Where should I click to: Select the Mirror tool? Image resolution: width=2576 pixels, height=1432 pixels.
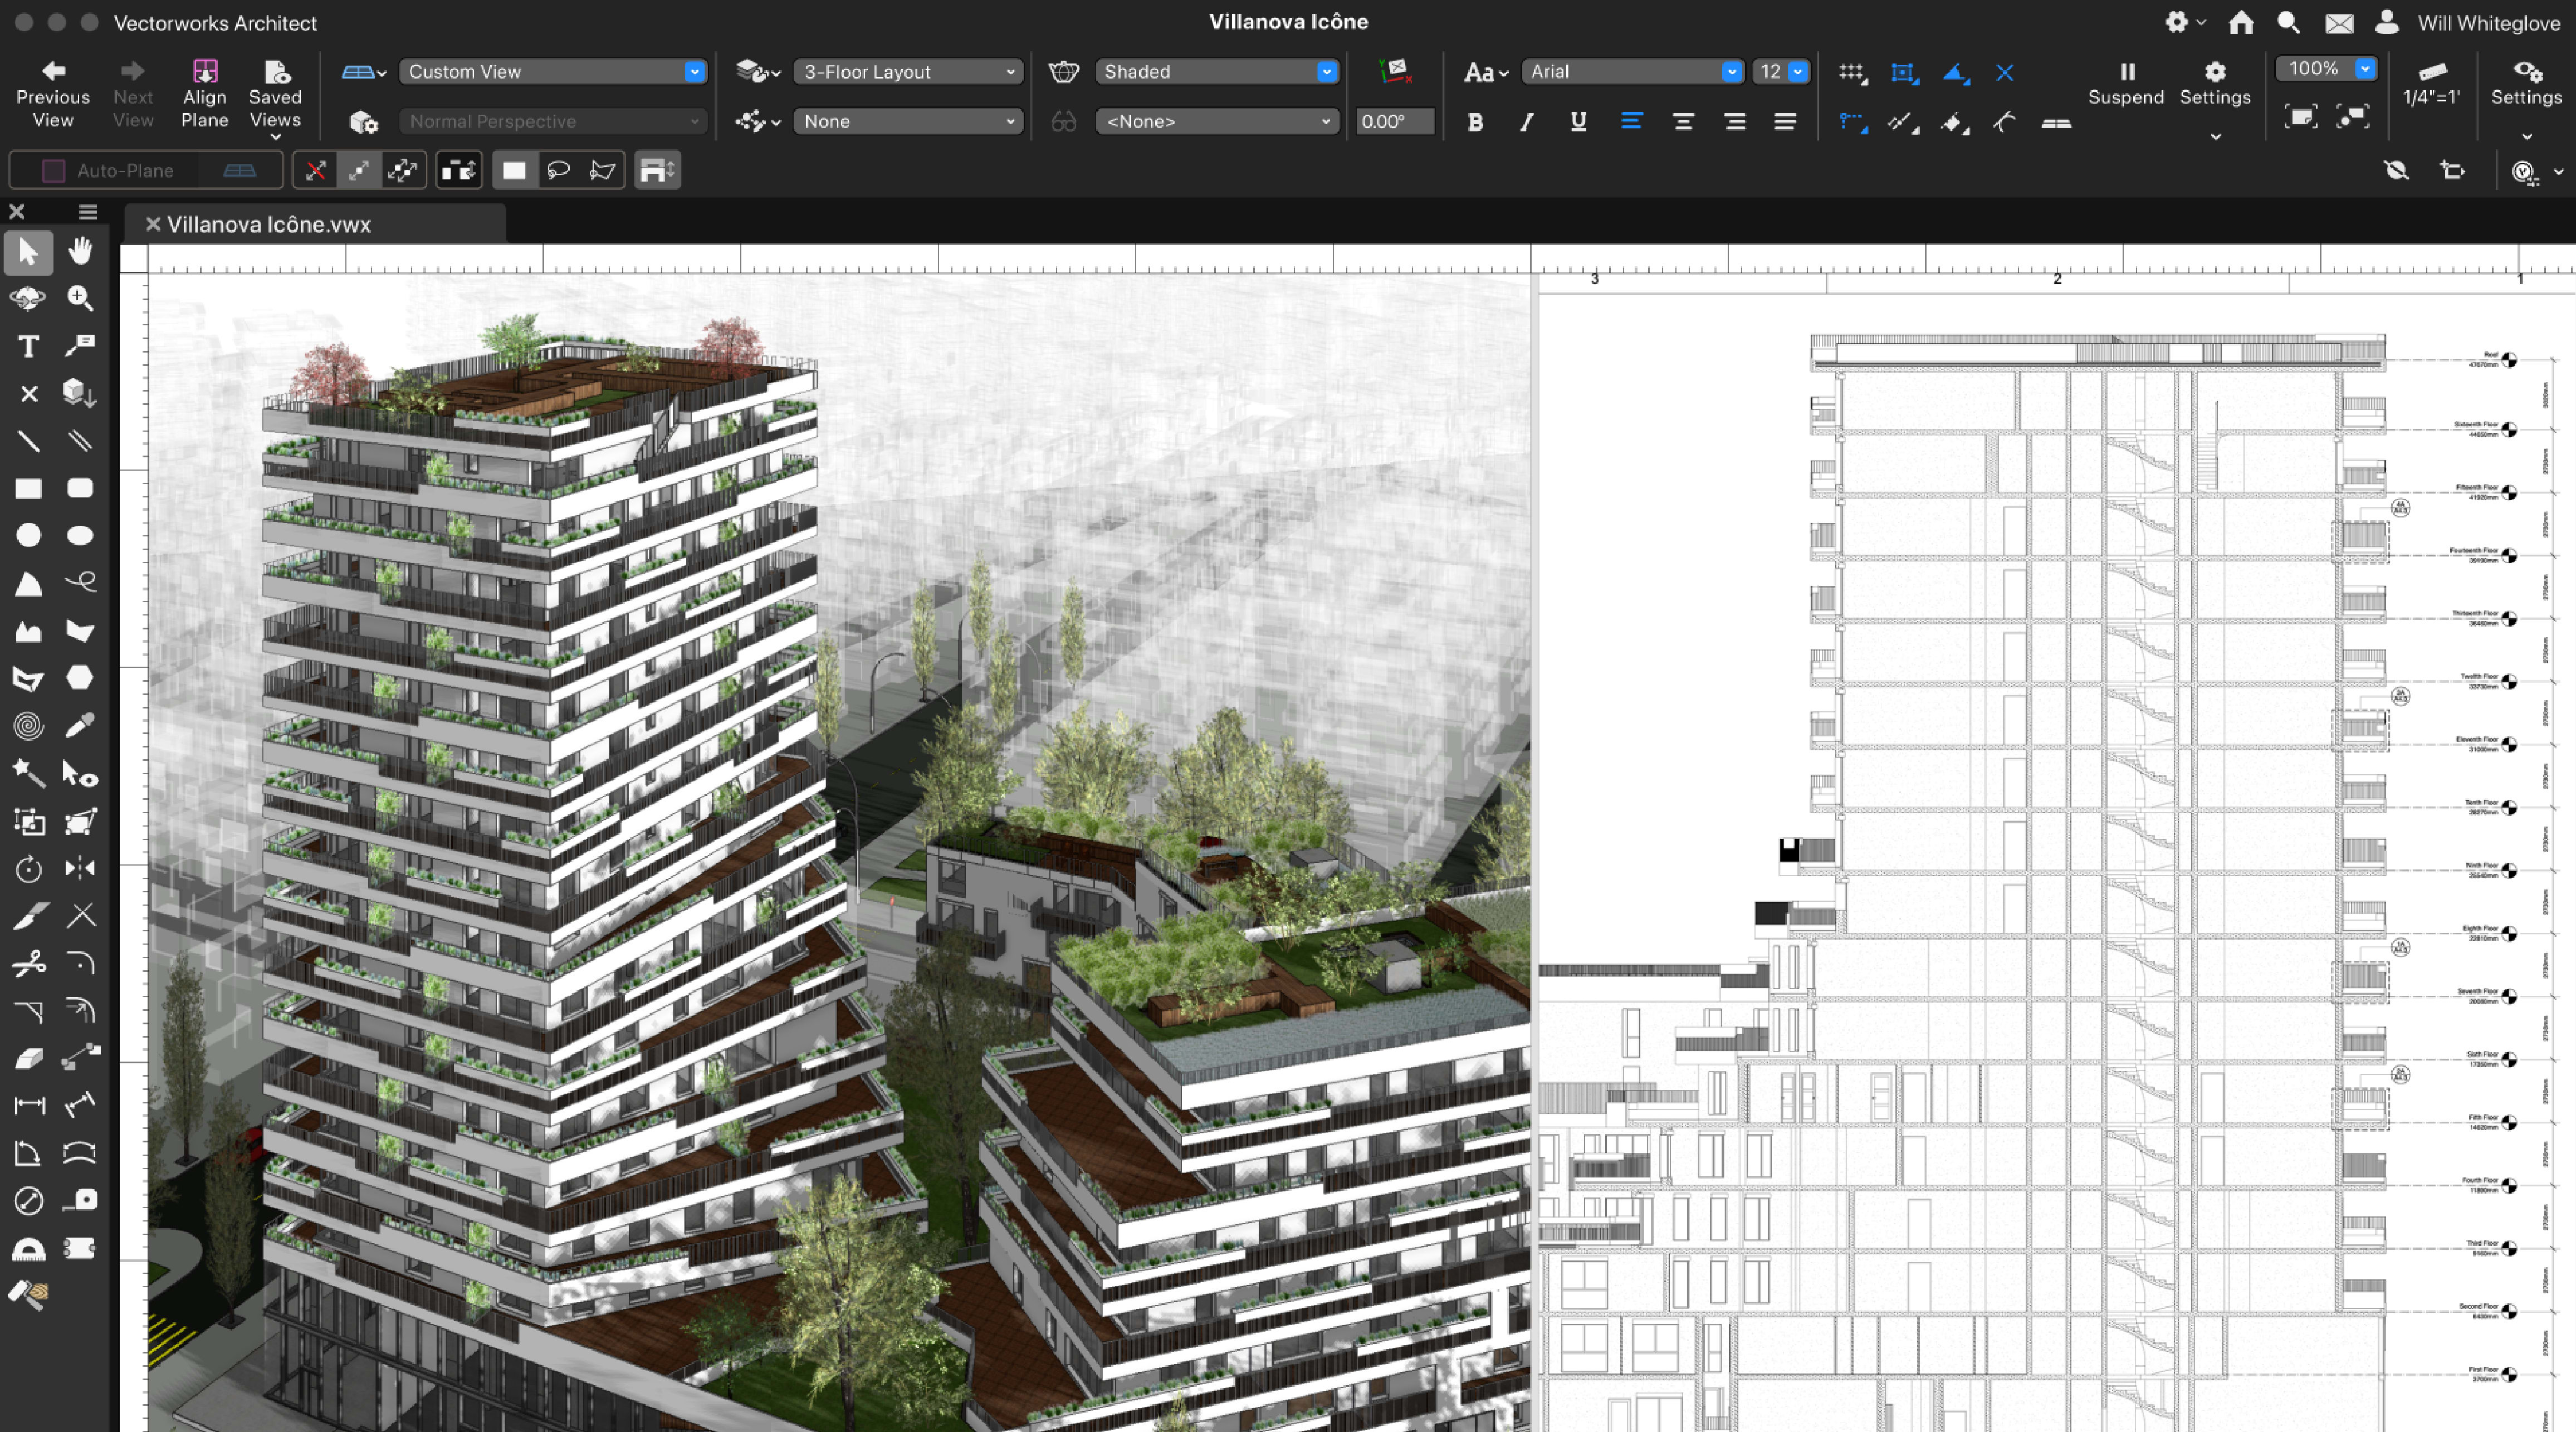80,868
